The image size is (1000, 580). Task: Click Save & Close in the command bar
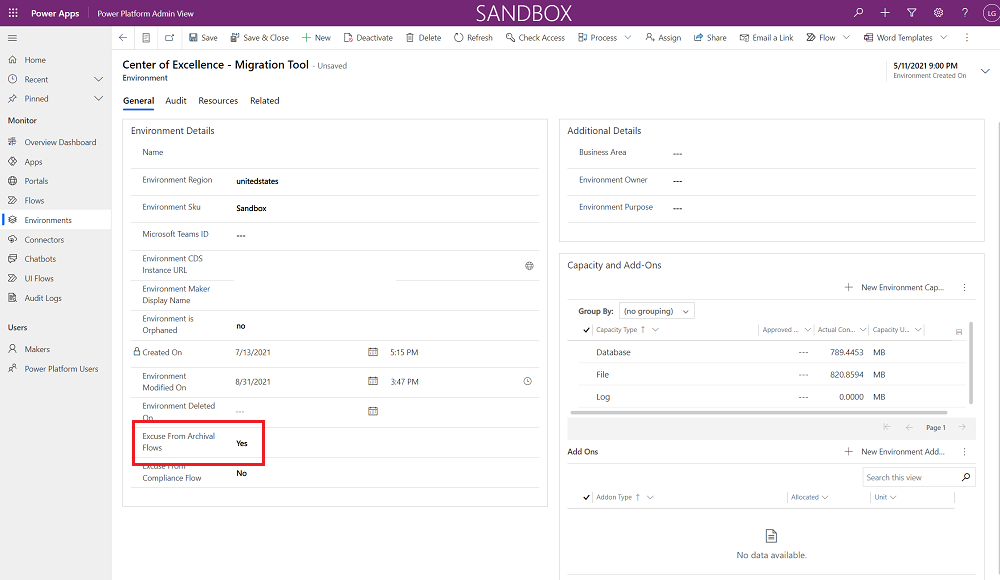tap(259, 37)
